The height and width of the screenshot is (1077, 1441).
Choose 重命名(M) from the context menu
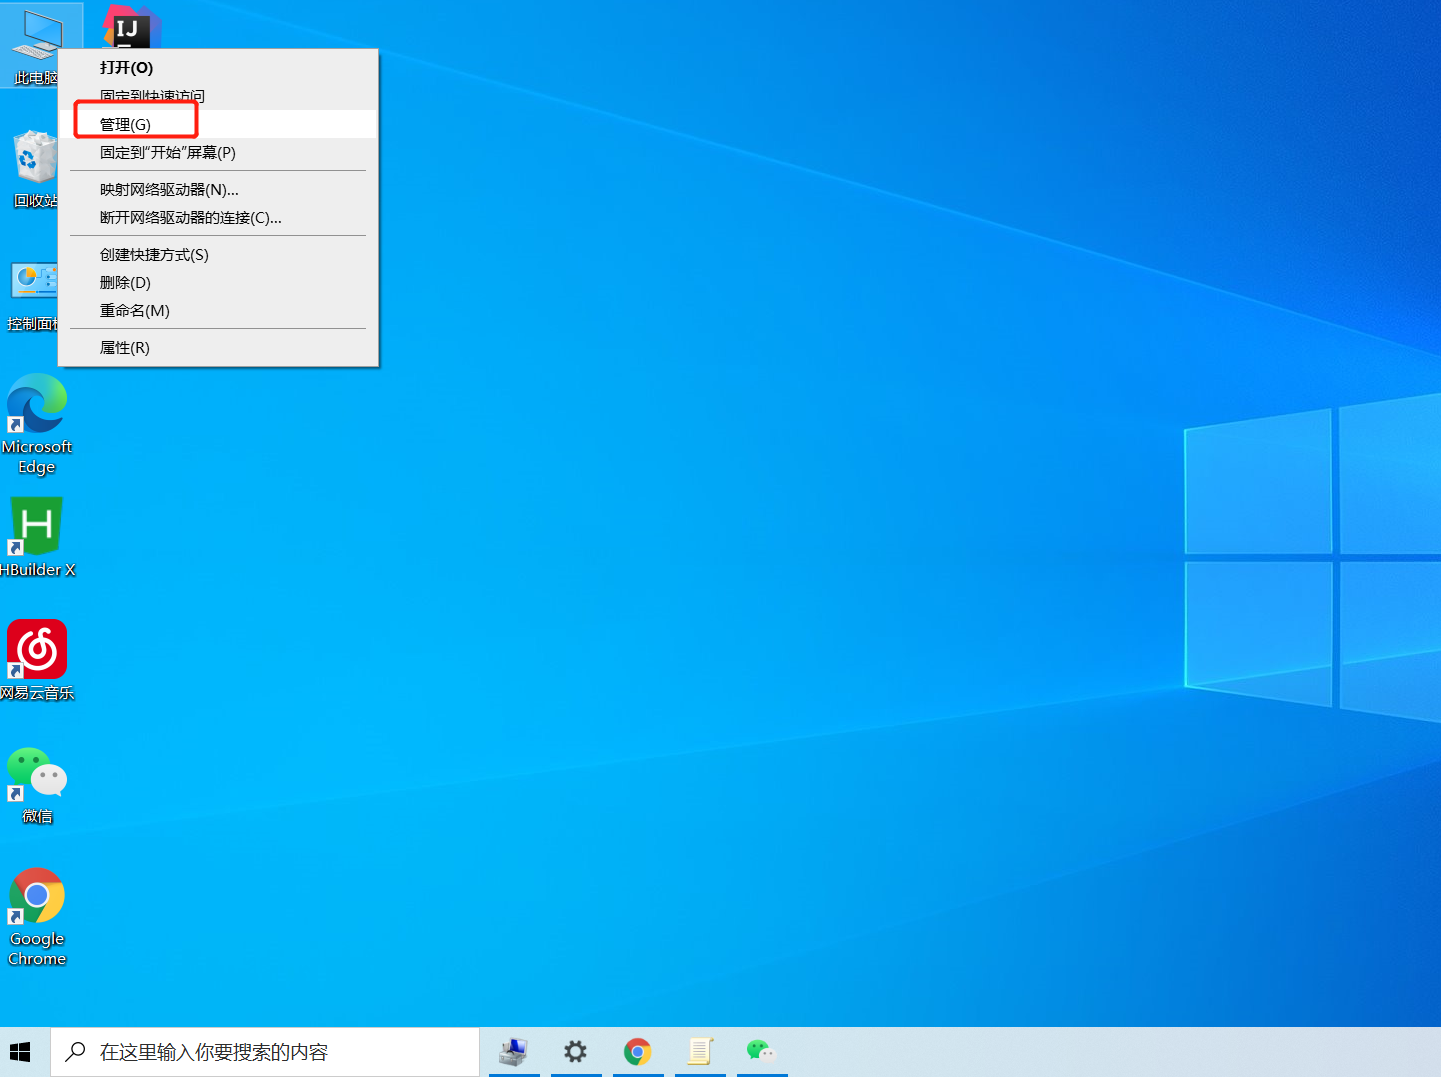point(218,310)
